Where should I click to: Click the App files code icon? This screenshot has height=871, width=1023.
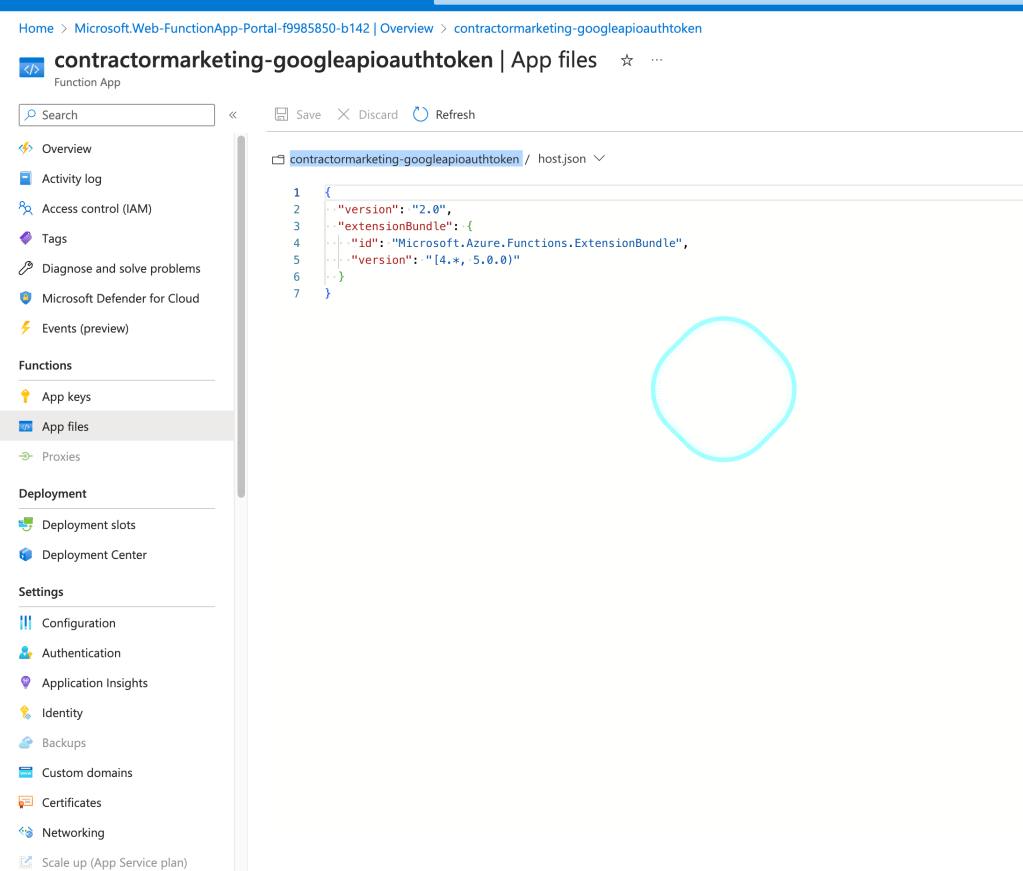[25, 427]
